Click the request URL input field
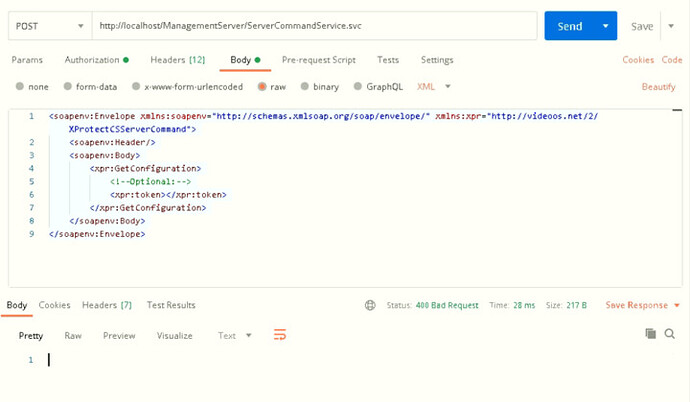690x402 pixels. 315,26
